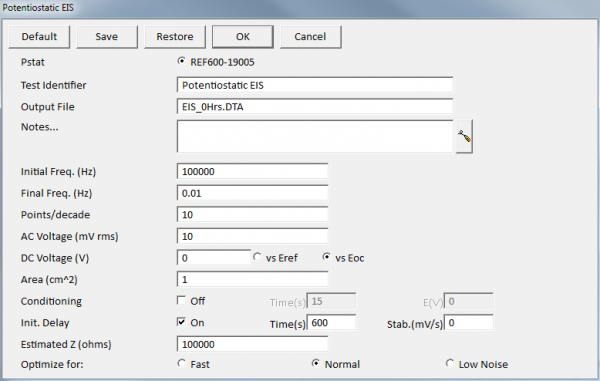Edit the Final Freq. (Hz) field

click(253, 193)
